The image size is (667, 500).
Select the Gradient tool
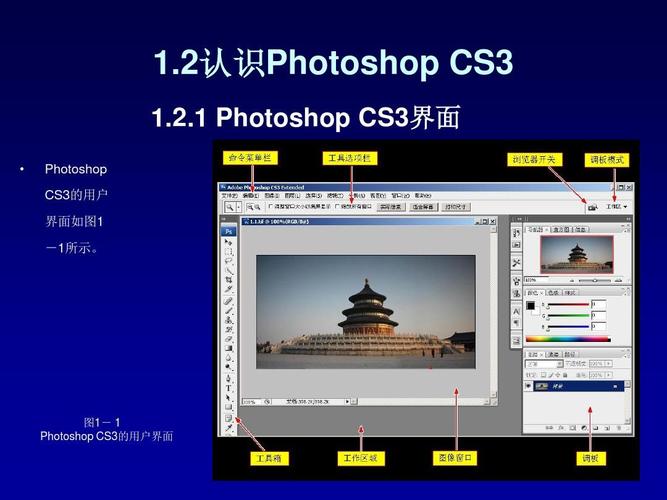(228, 348)
